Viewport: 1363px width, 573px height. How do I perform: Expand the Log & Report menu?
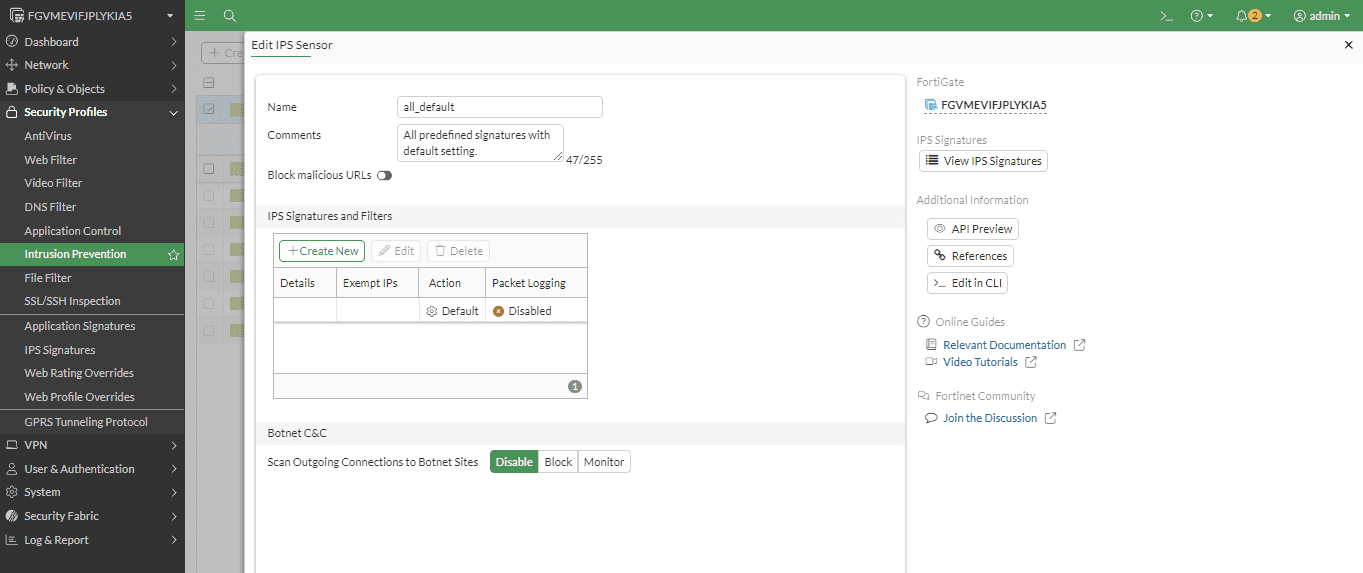point(92,540)
